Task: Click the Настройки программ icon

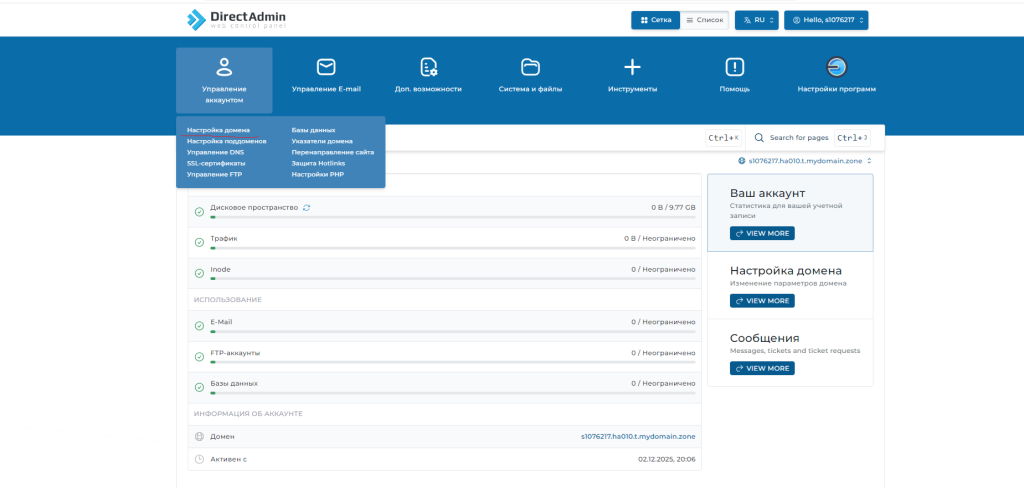Action: 837,67
